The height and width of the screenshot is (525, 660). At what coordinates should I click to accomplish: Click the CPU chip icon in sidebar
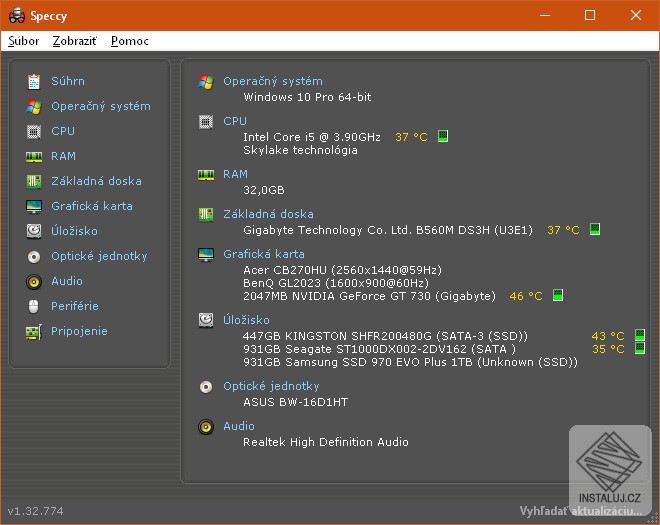[x=34, y=131]
